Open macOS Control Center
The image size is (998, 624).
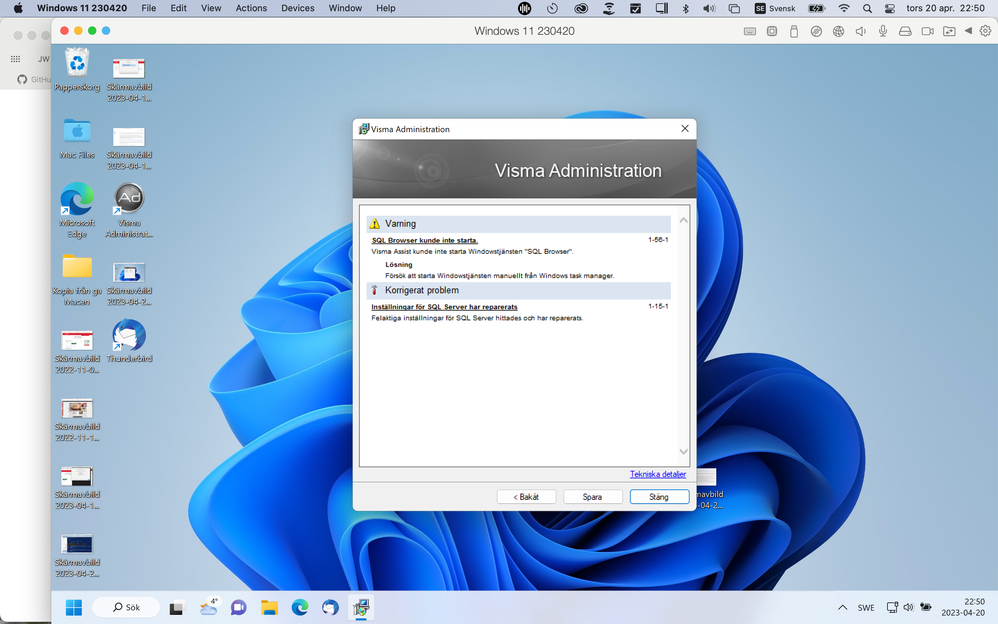click(x=890, y=8)
